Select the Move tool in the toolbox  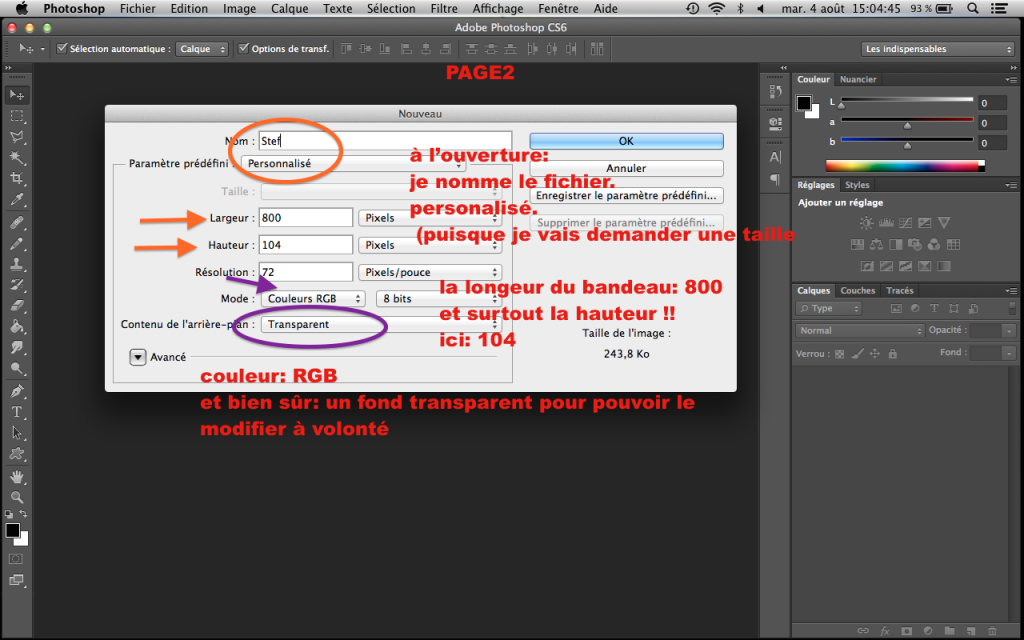coord(16,95)
